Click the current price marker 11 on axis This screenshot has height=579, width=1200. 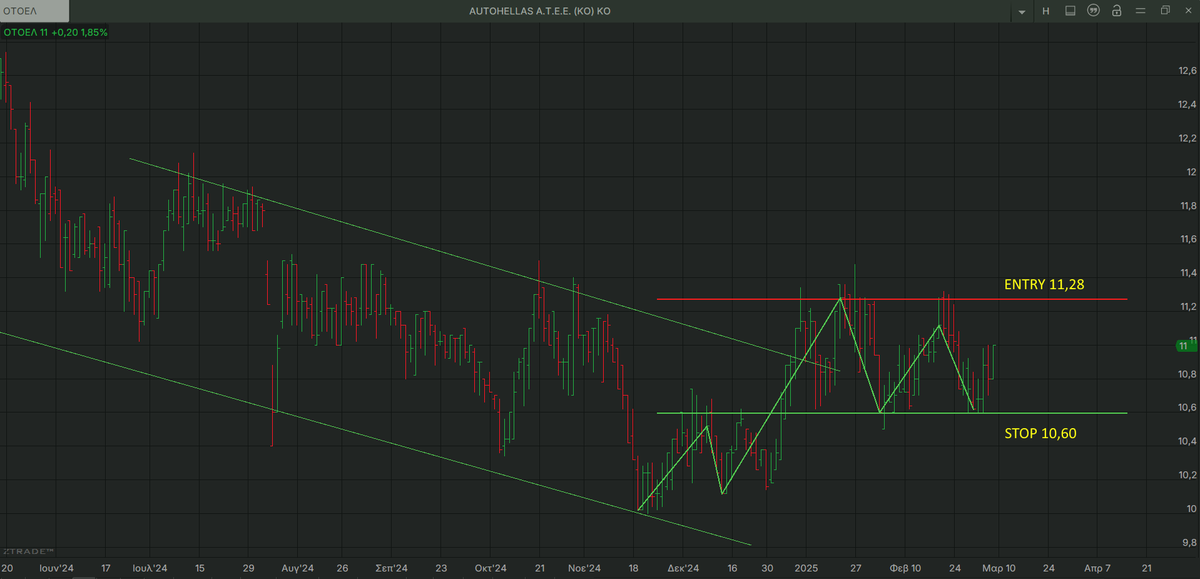pos(1185,345)
